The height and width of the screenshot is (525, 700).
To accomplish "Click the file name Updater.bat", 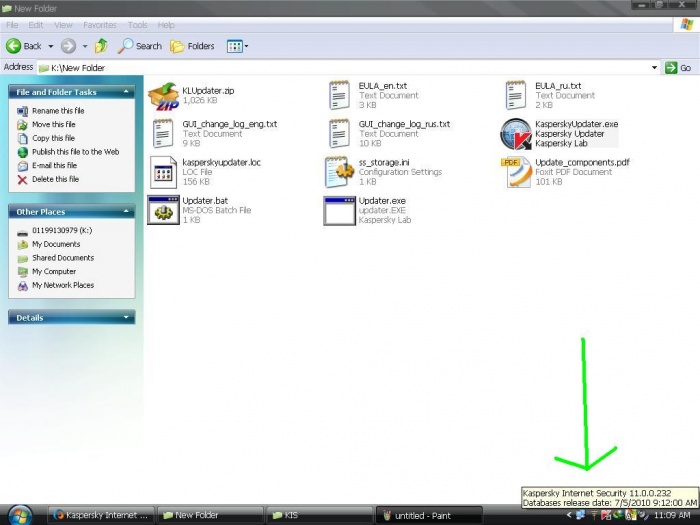I will (x=205, y=201).
